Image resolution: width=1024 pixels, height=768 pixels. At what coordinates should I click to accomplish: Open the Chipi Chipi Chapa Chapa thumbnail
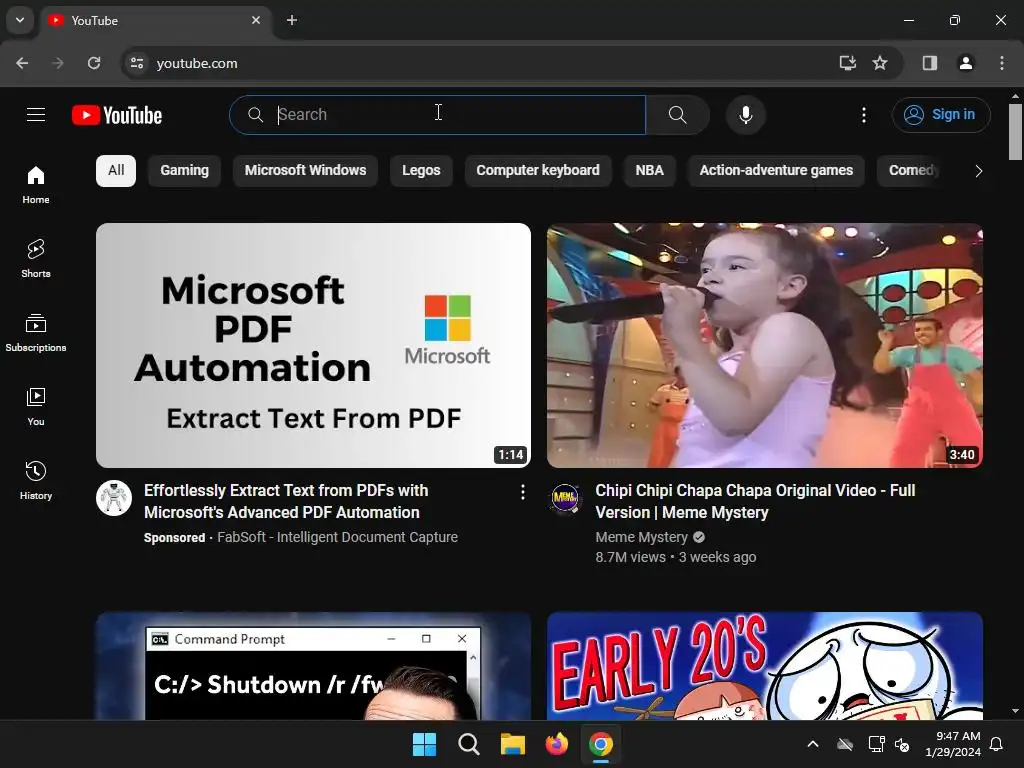[765, 345]
